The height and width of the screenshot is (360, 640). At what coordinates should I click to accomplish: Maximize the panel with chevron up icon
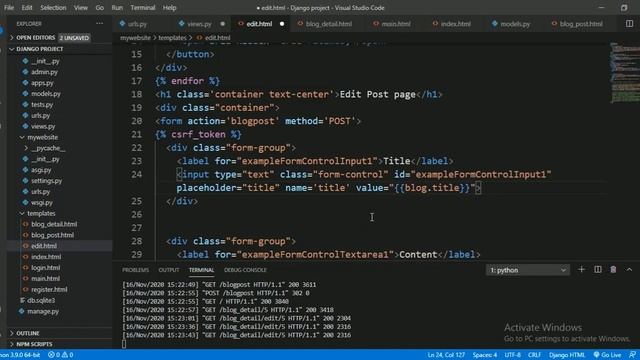(x=629, y=269)
